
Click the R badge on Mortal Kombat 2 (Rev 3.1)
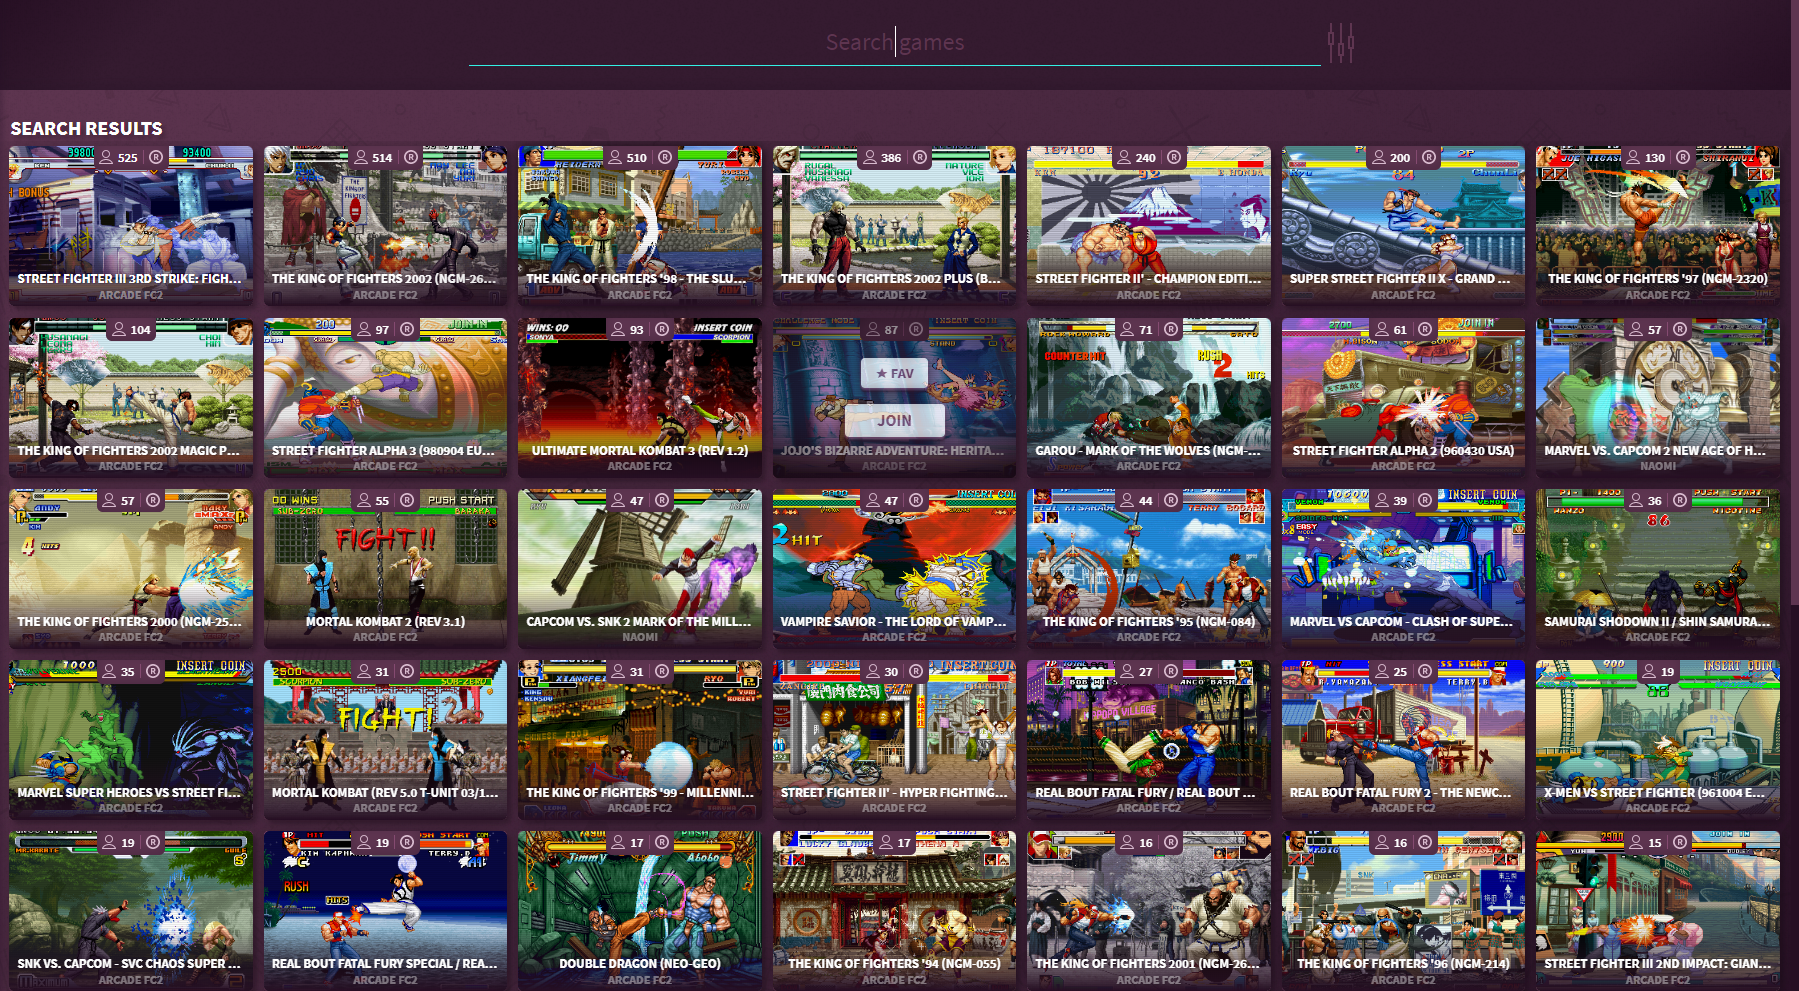pyautogui.click(x=407, y=501)
